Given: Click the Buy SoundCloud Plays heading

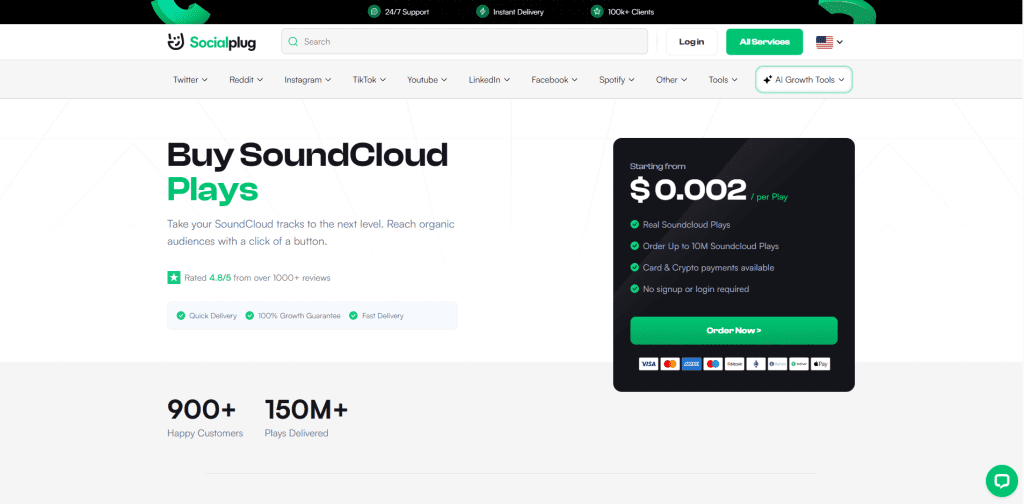Looking at the screenshot, I should point(308,172).
